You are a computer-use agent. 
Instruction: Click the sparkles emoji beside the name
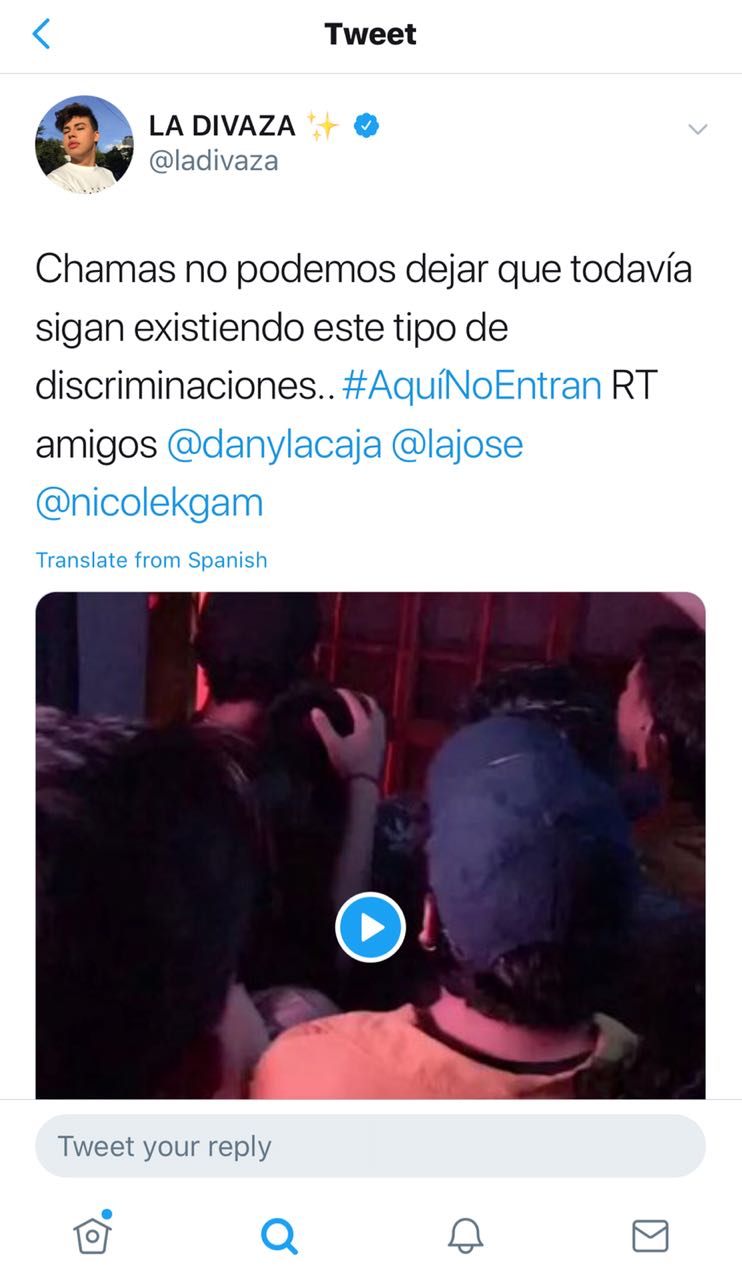(323, 126)
